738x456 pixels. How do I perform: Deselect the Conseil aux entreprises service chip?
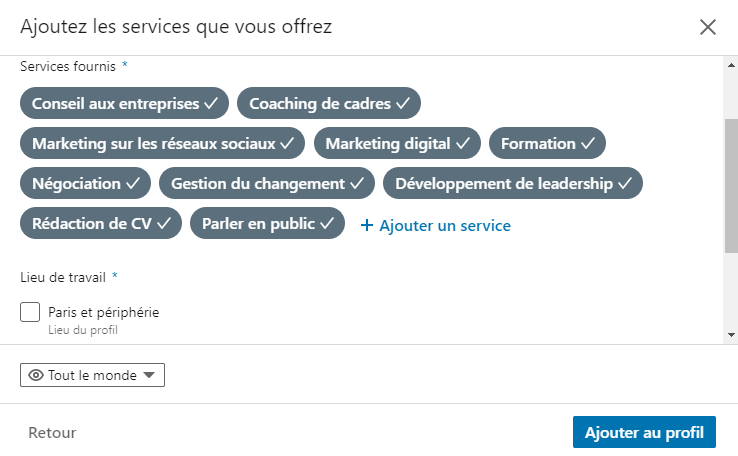click(x=125, y=103)
